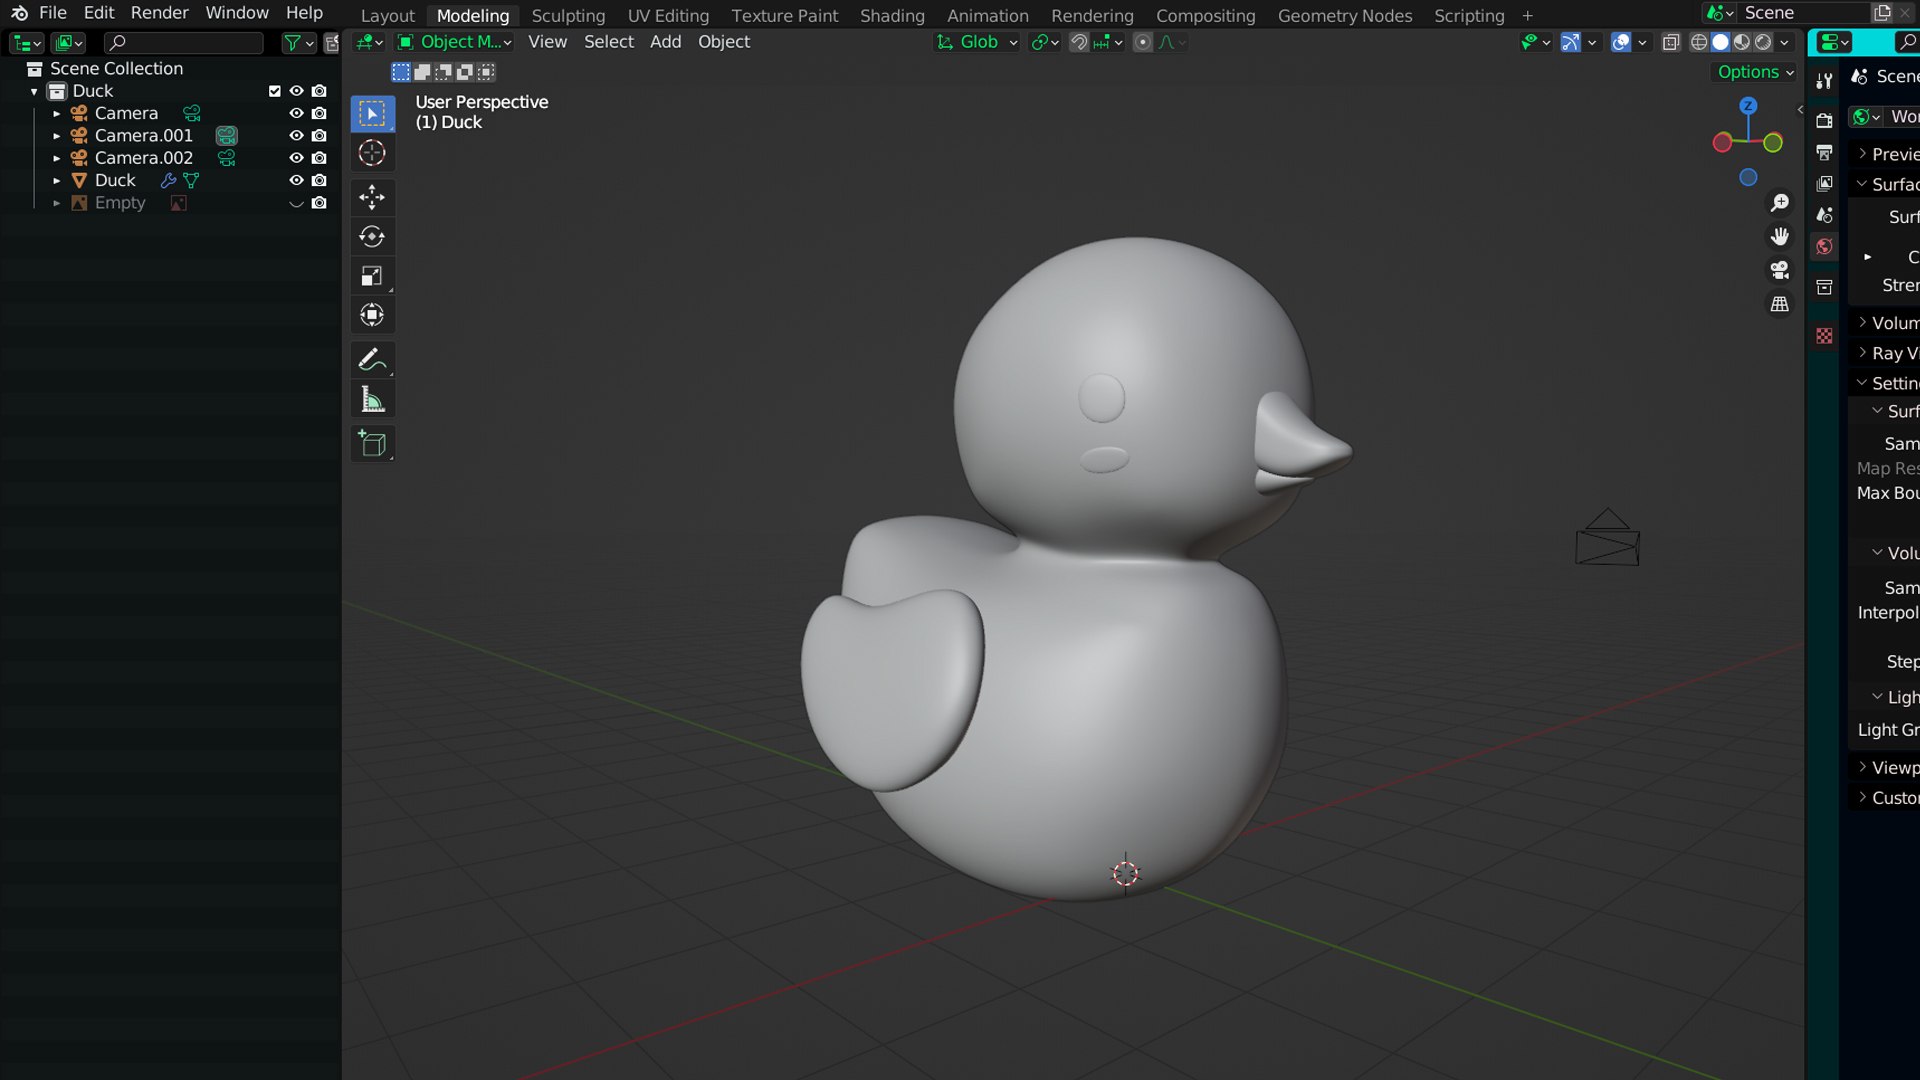The width and height of the screenshot is (1920, 1080).
Task: Select the Annotate pencil tool
Action: (x=372, y=359)
